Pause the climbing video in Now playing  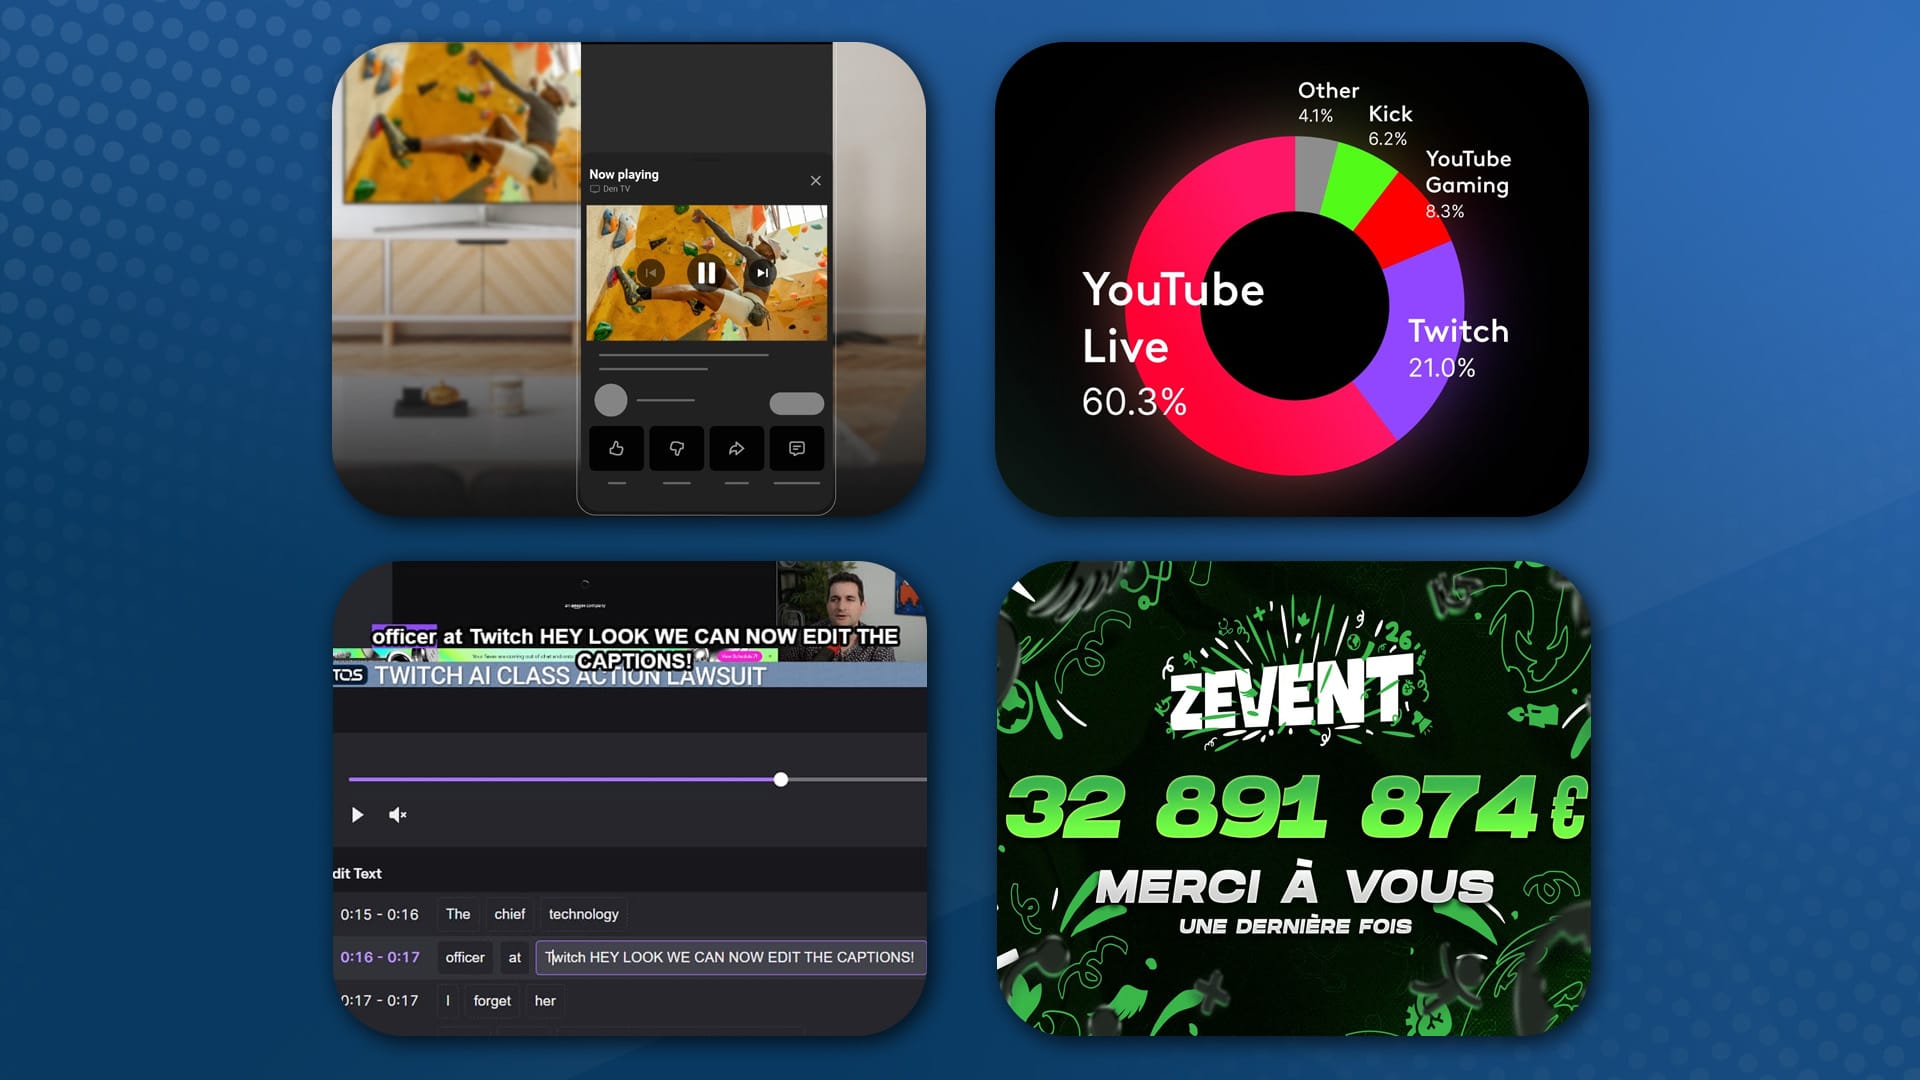pos(706,272)
